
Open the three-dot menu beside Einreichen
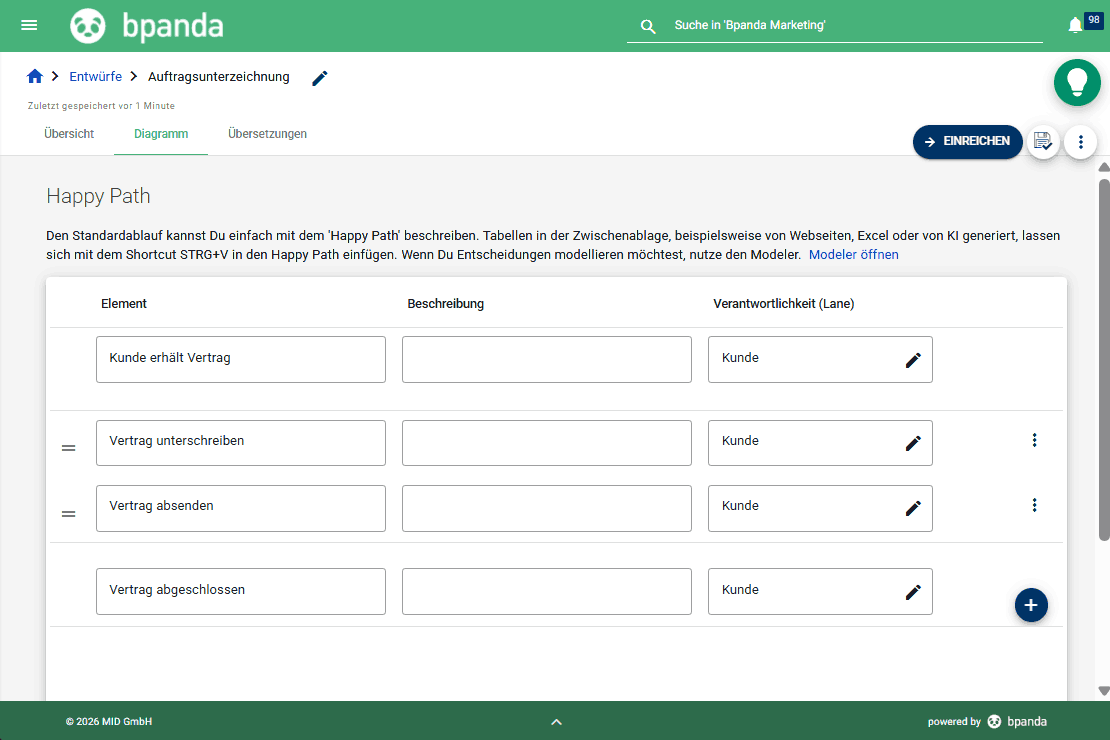(x=1080, y=141)
